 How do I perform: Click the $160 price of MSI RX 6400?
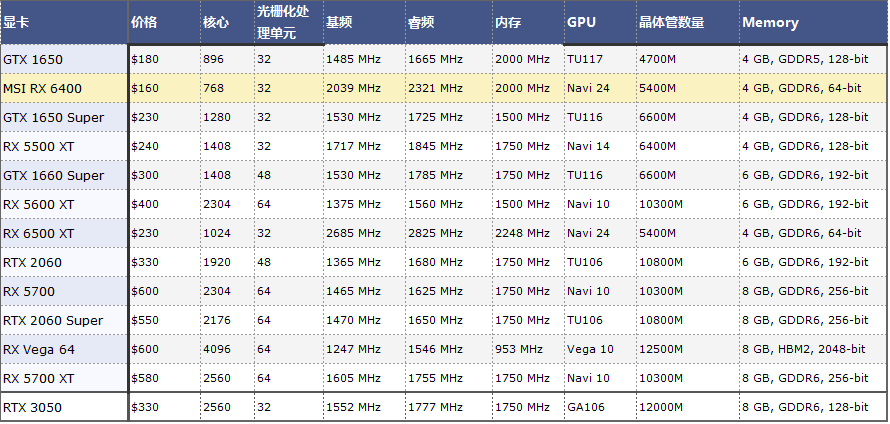[x=165, y=89]
